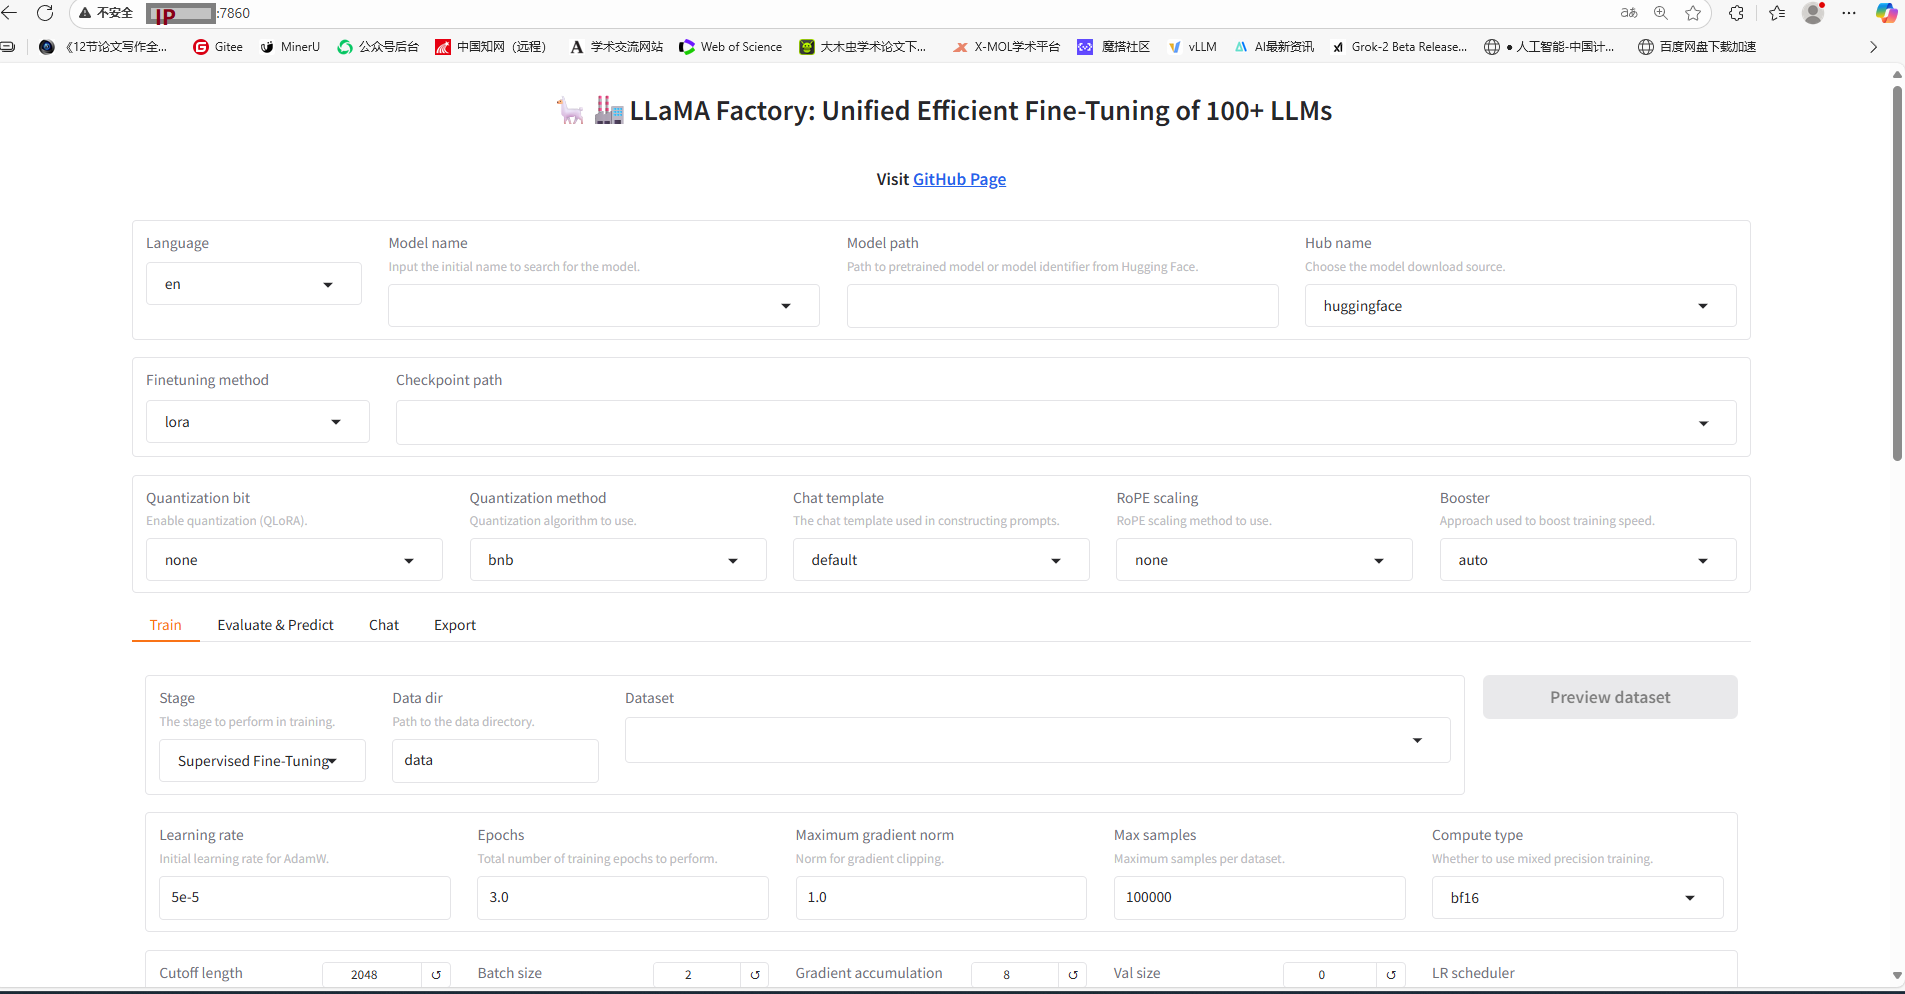This screenshot has width=1905, height=994.
Task: Open the Stage Supervised Fine-Tuning dropdown
Action: [x=262, y=761]
